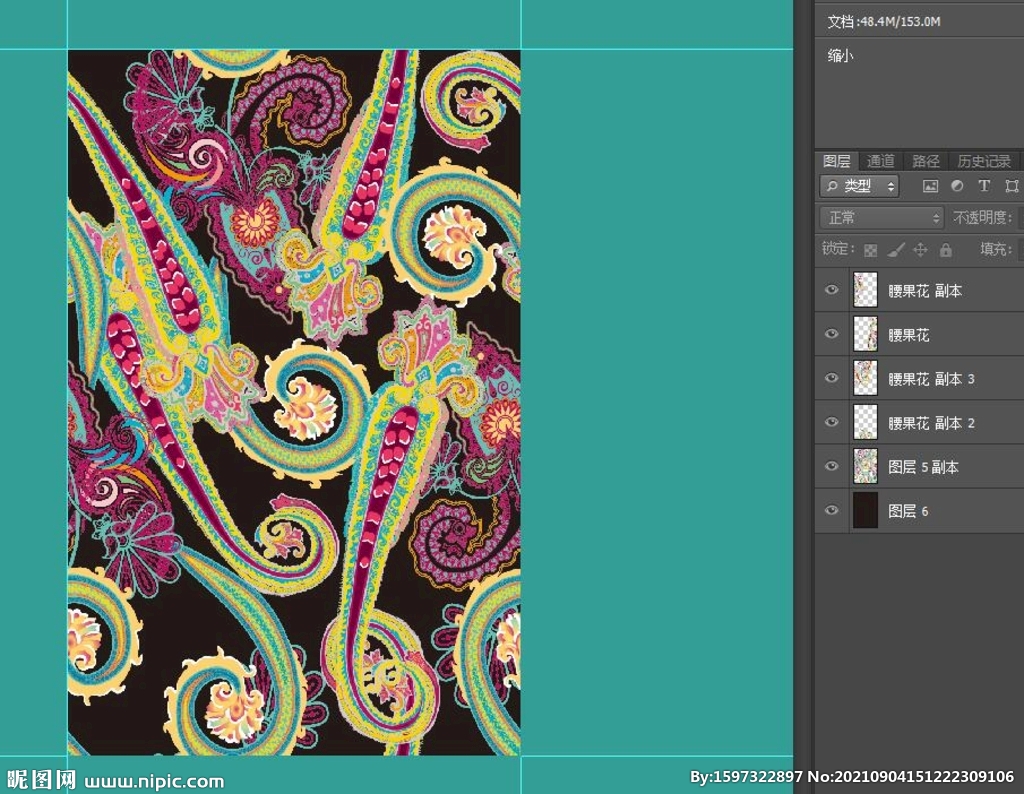Toggle eye icon for 腰果花 副本 3
The image size is (1024, 794).
(x=831, y=378)
